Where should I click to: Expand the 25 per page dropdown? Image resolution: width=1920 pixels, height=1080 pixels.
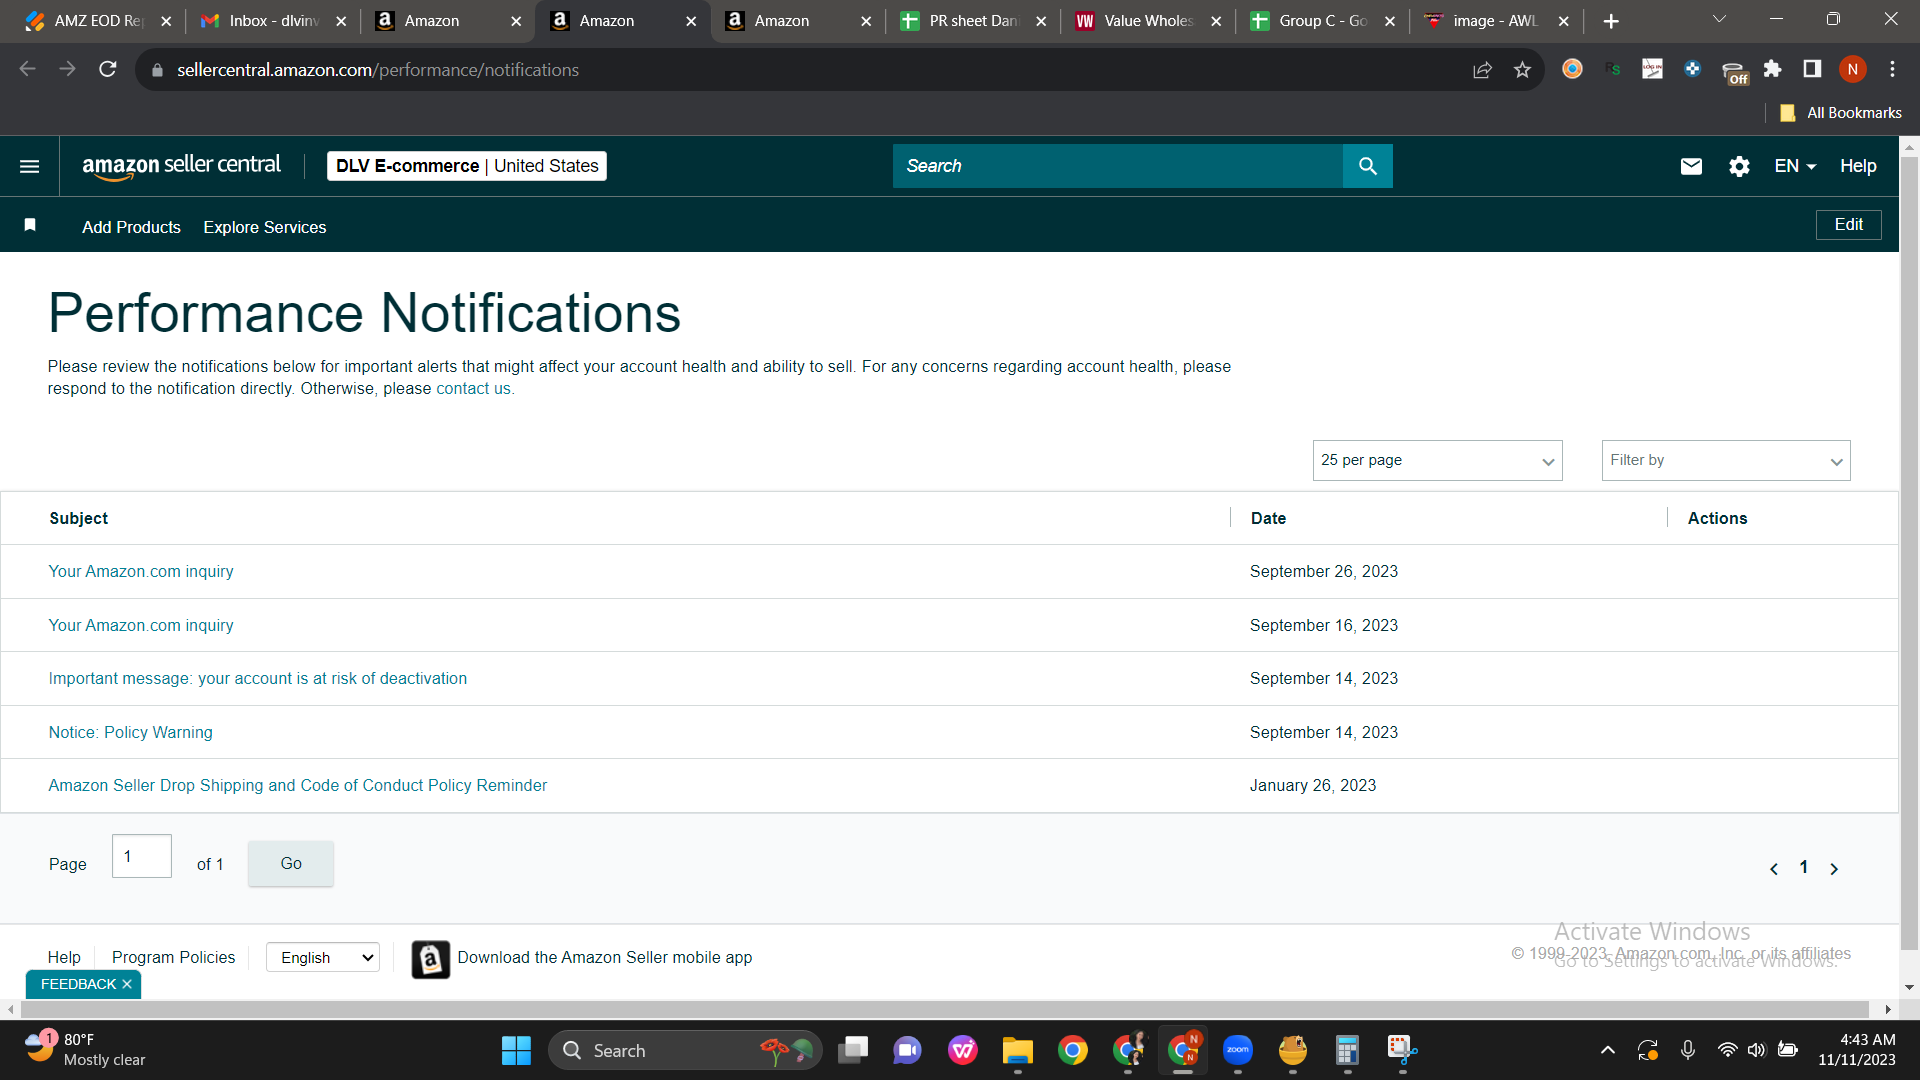(x=1437, y=460)
